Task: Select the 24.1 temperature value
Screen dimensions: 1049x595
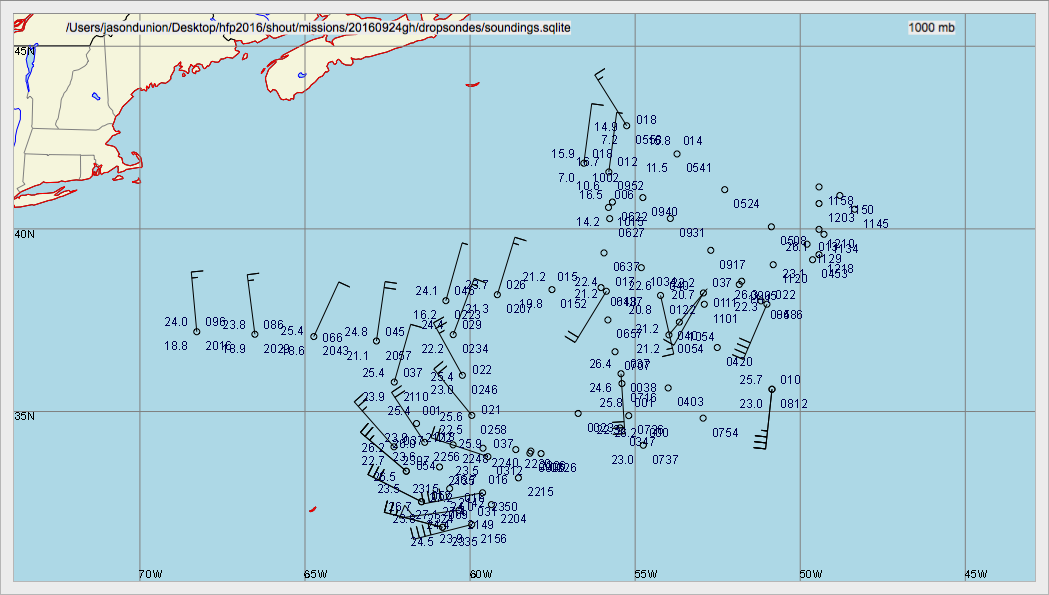Action: coord(426,290)
